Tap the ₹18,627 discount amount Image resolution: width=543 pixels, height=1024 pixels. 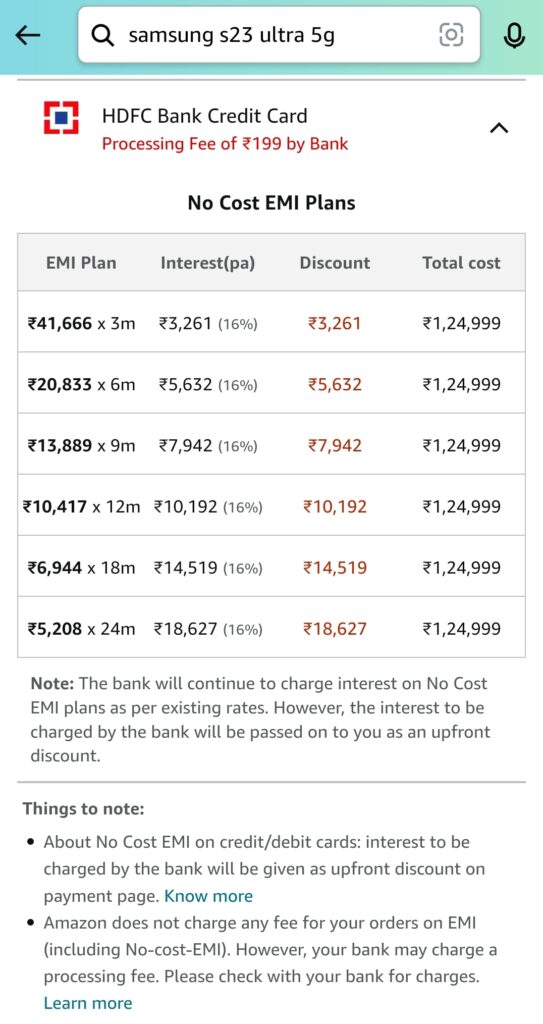coord(335,628)
